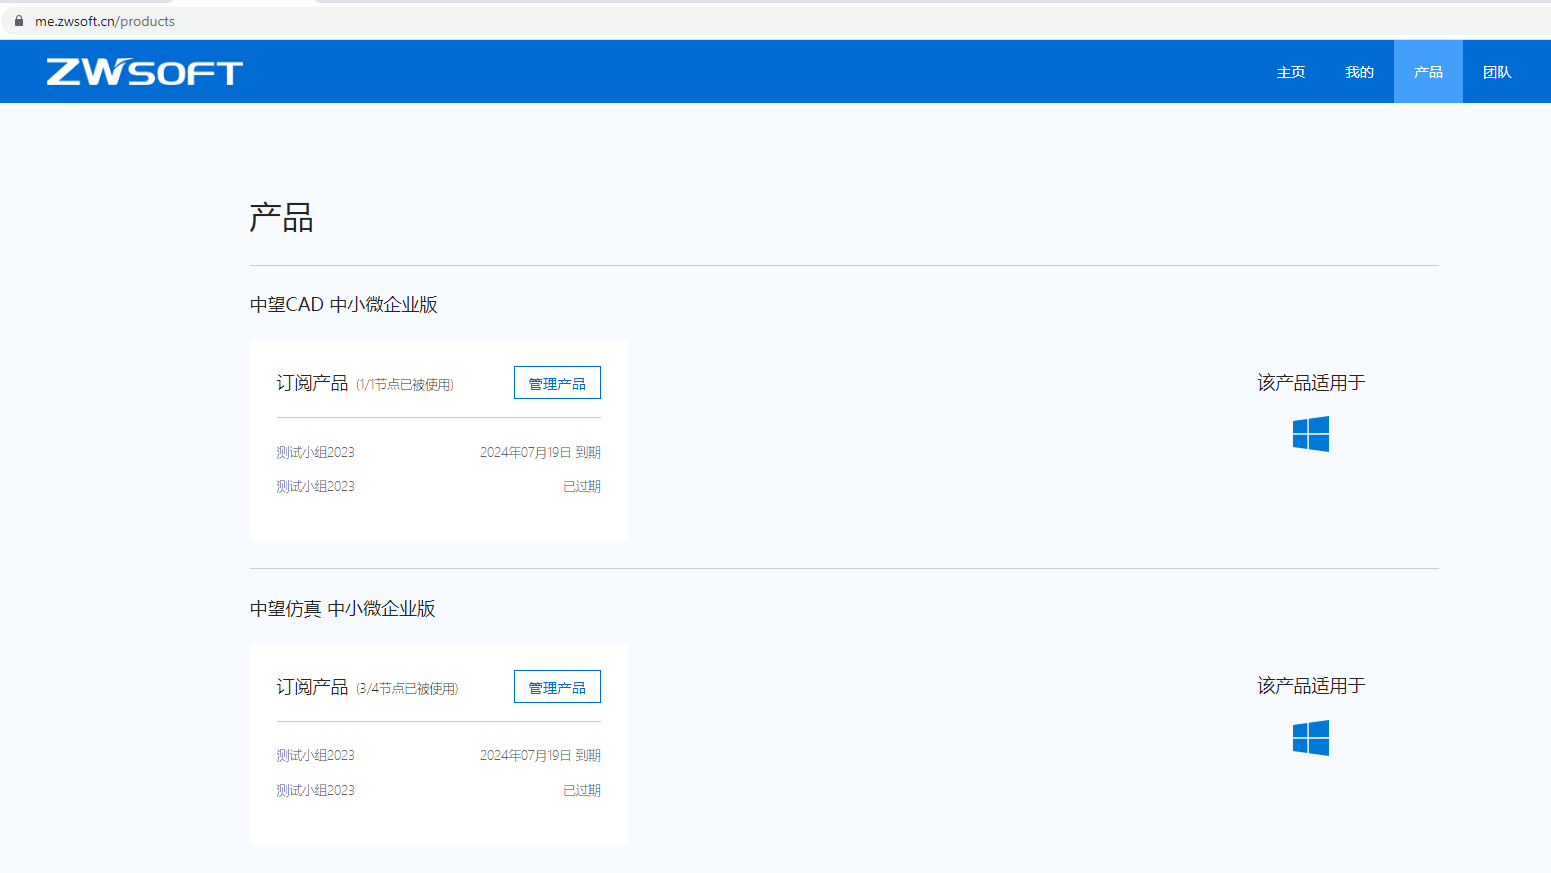Click the ZWSOFT logo in the header
Image resolution: width=1551 pixels, height=873 pixels.
pos(145,72)
